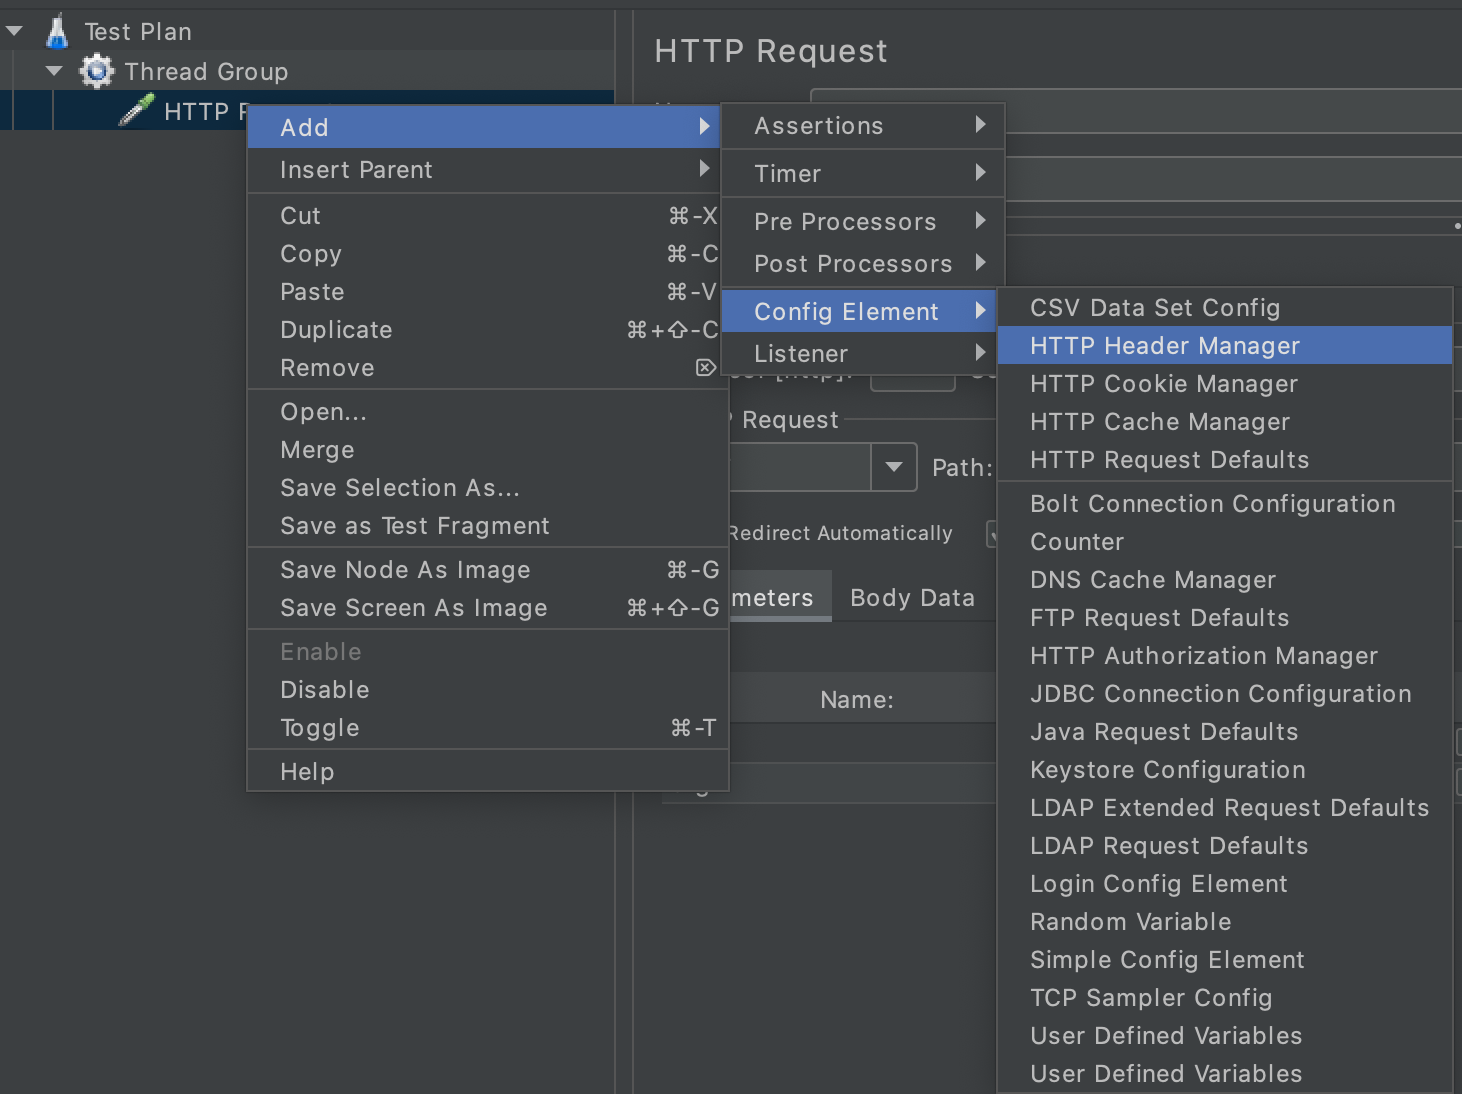
Task: Add a CSV Data Set Config
Action: tap(1225, 308)
